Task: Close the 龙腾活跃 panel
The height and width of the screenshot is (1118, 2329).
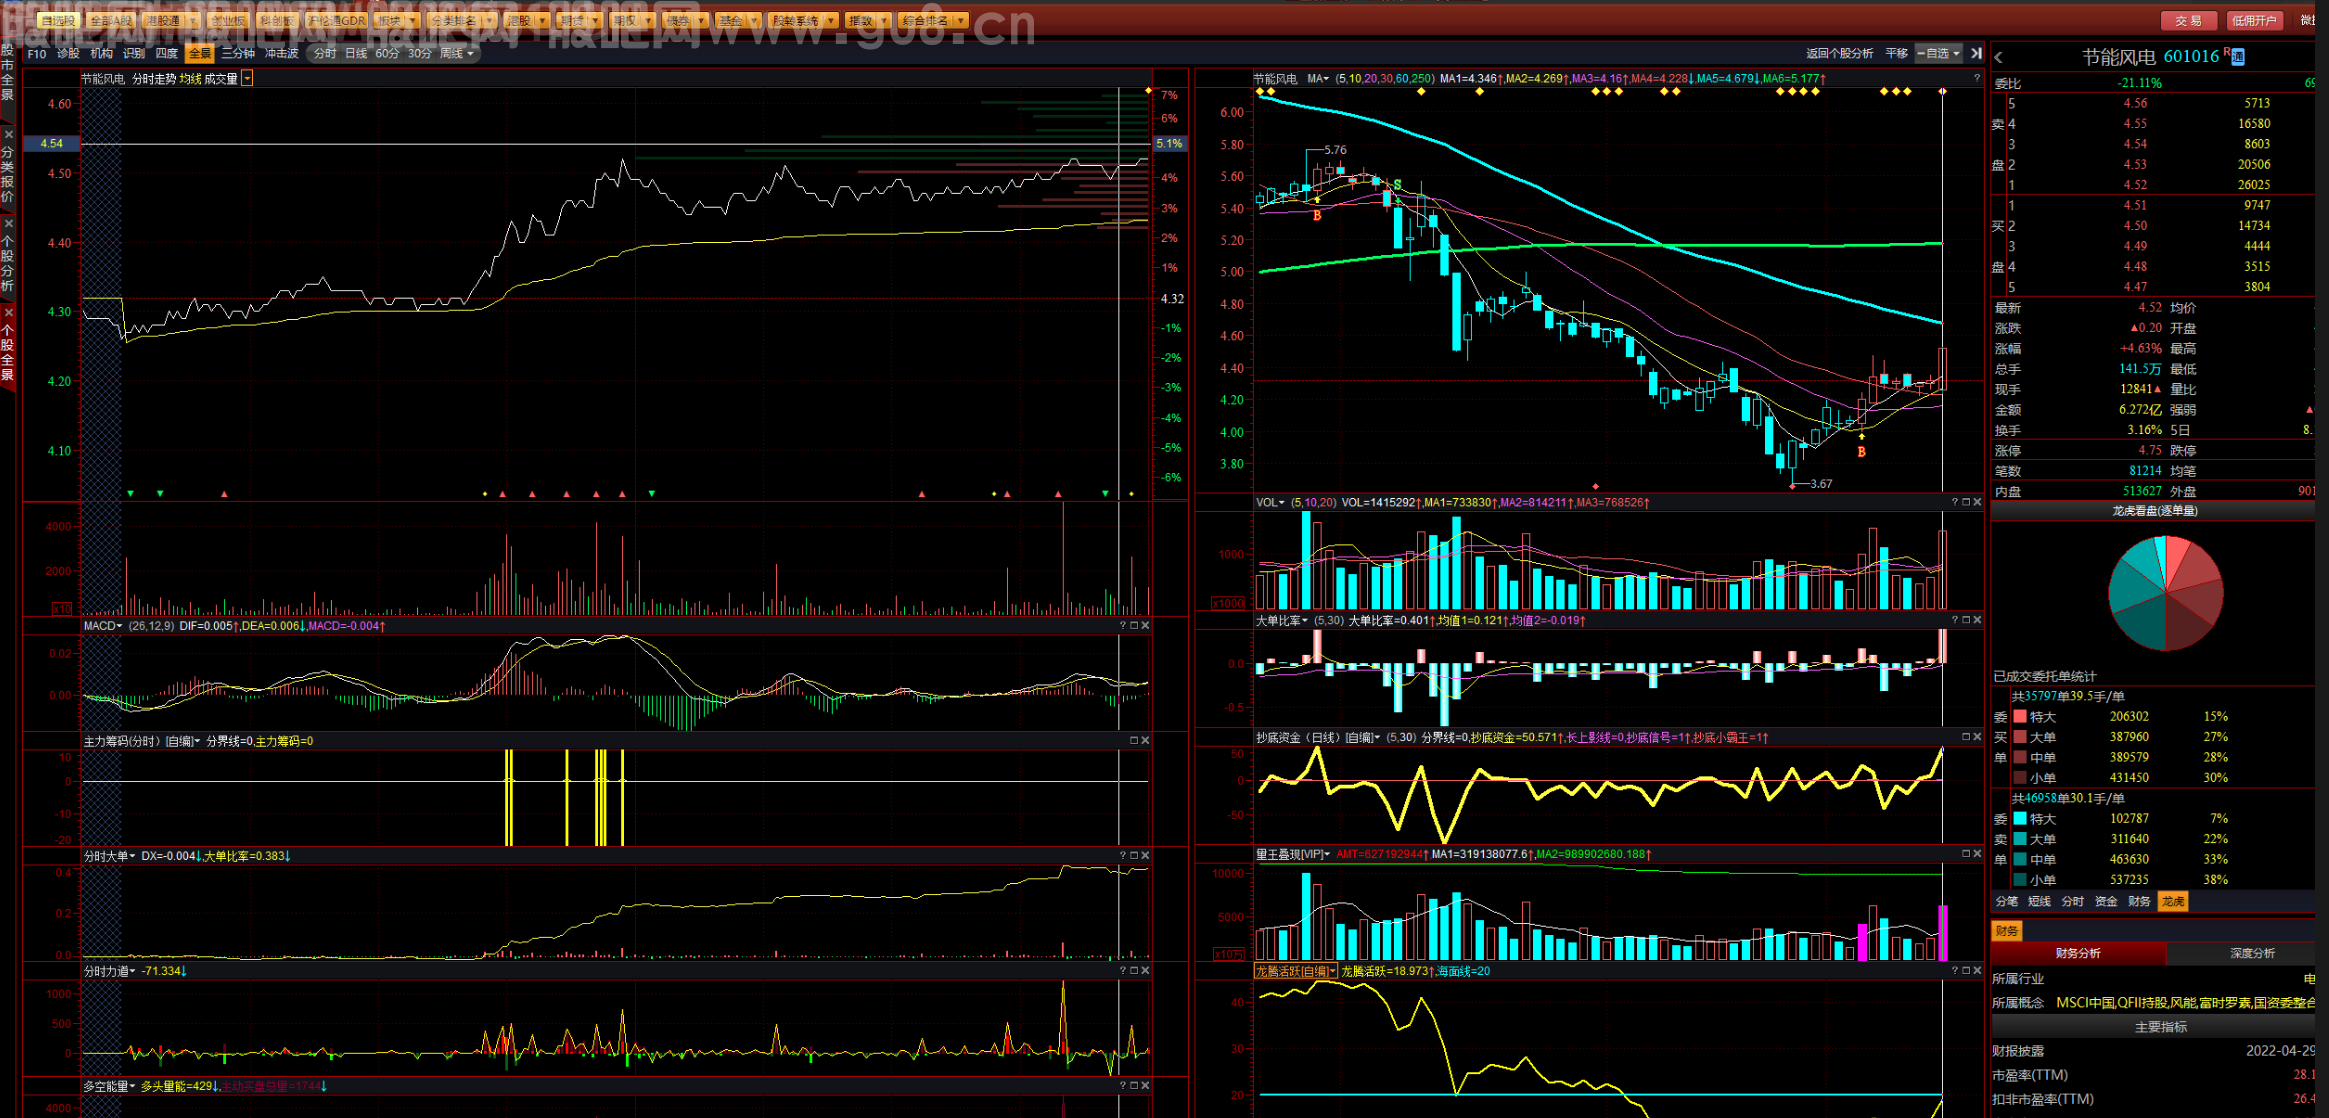Action: (x=1977, y=970)
